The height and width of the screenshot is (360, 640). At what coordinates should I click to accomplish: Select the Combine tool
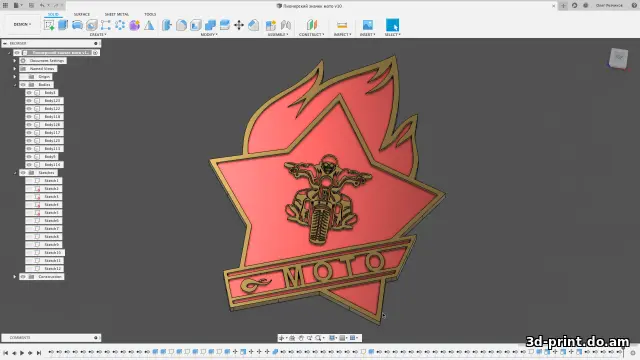(x=210, y=25)
